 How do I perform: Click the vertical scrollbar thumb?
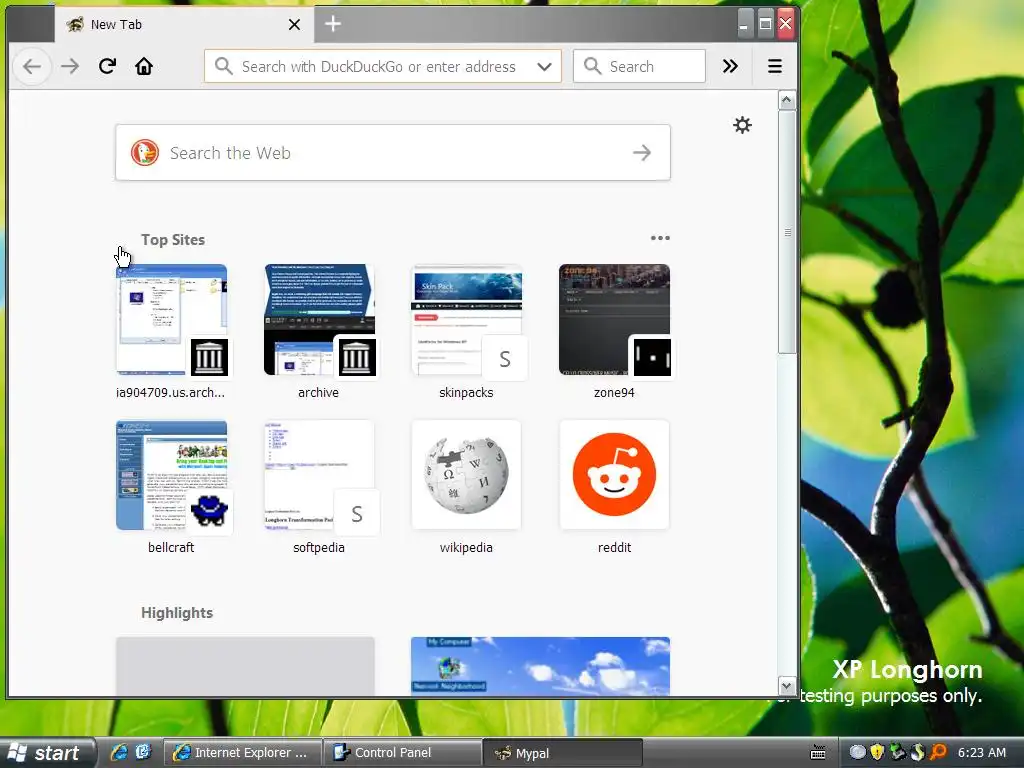click(x=787, y=232)
